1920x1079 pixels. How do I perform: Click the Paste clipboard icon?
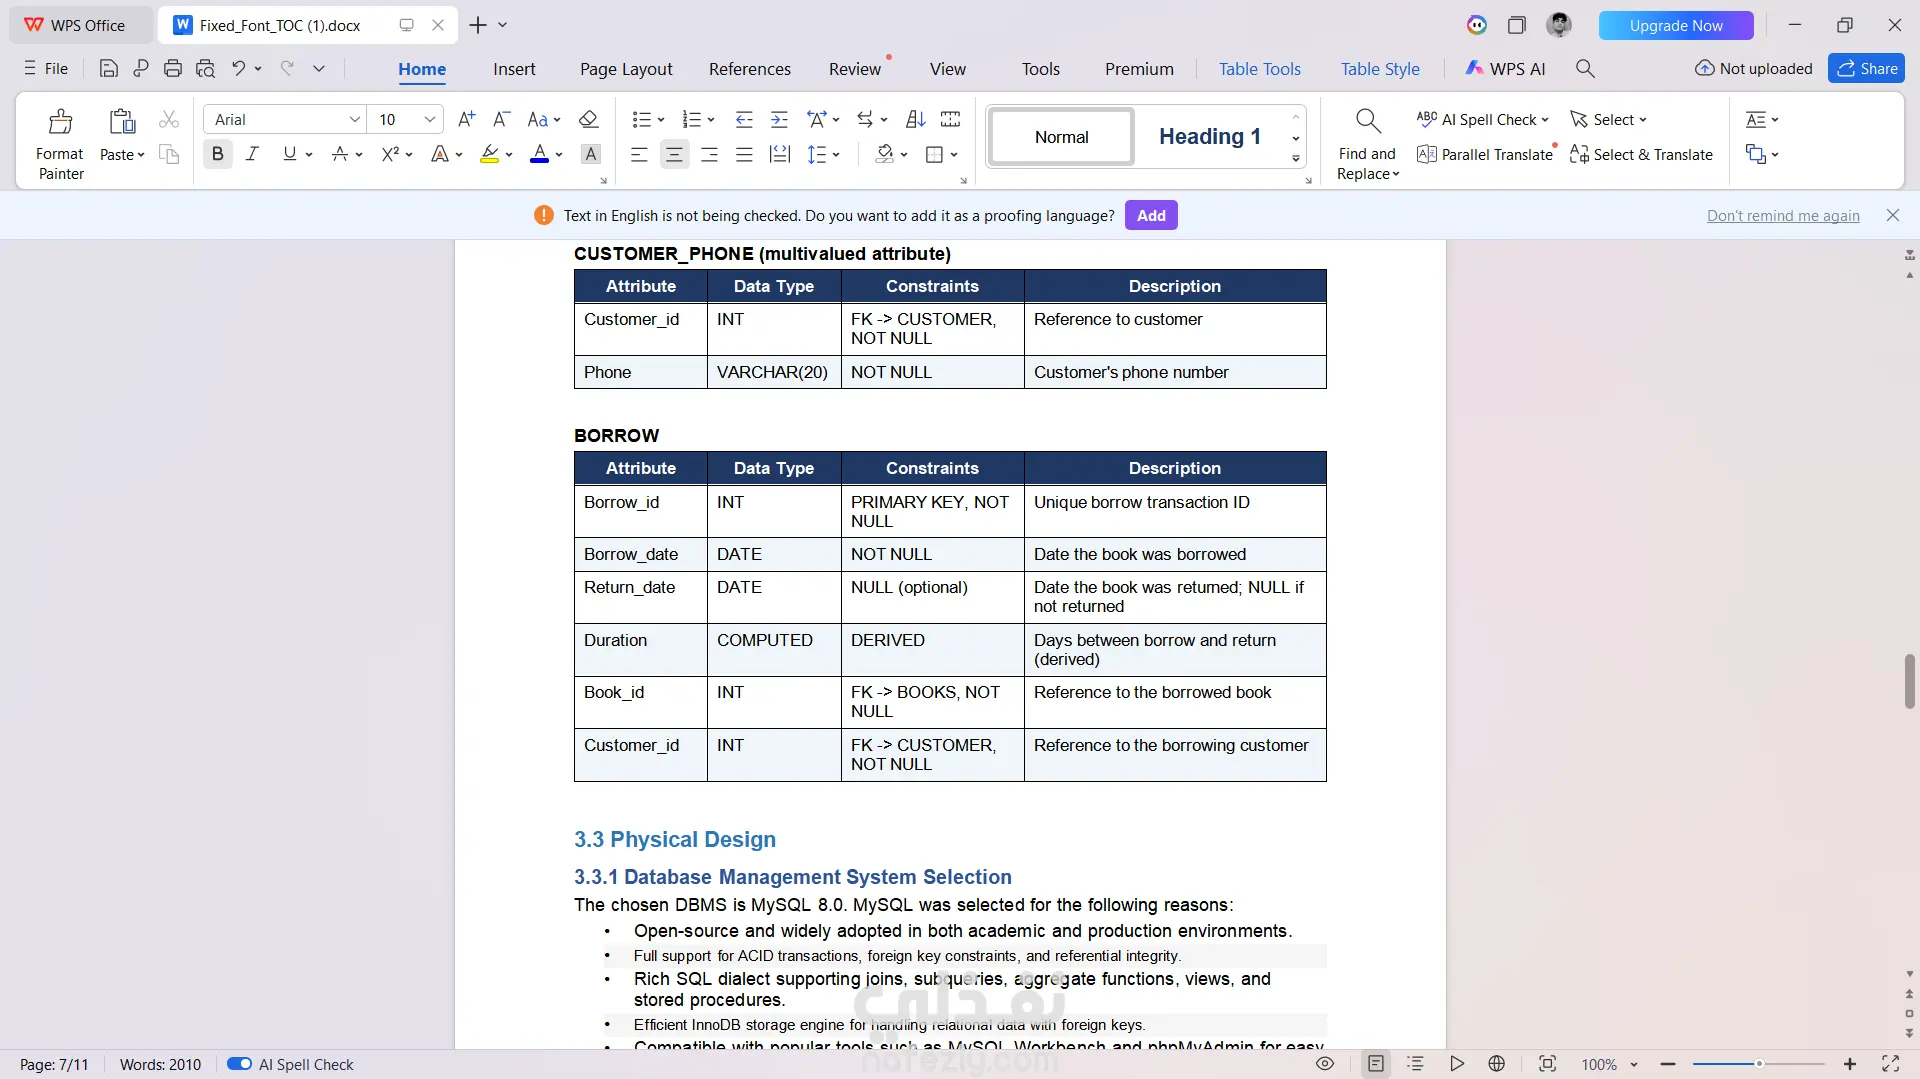coord(122,122)
